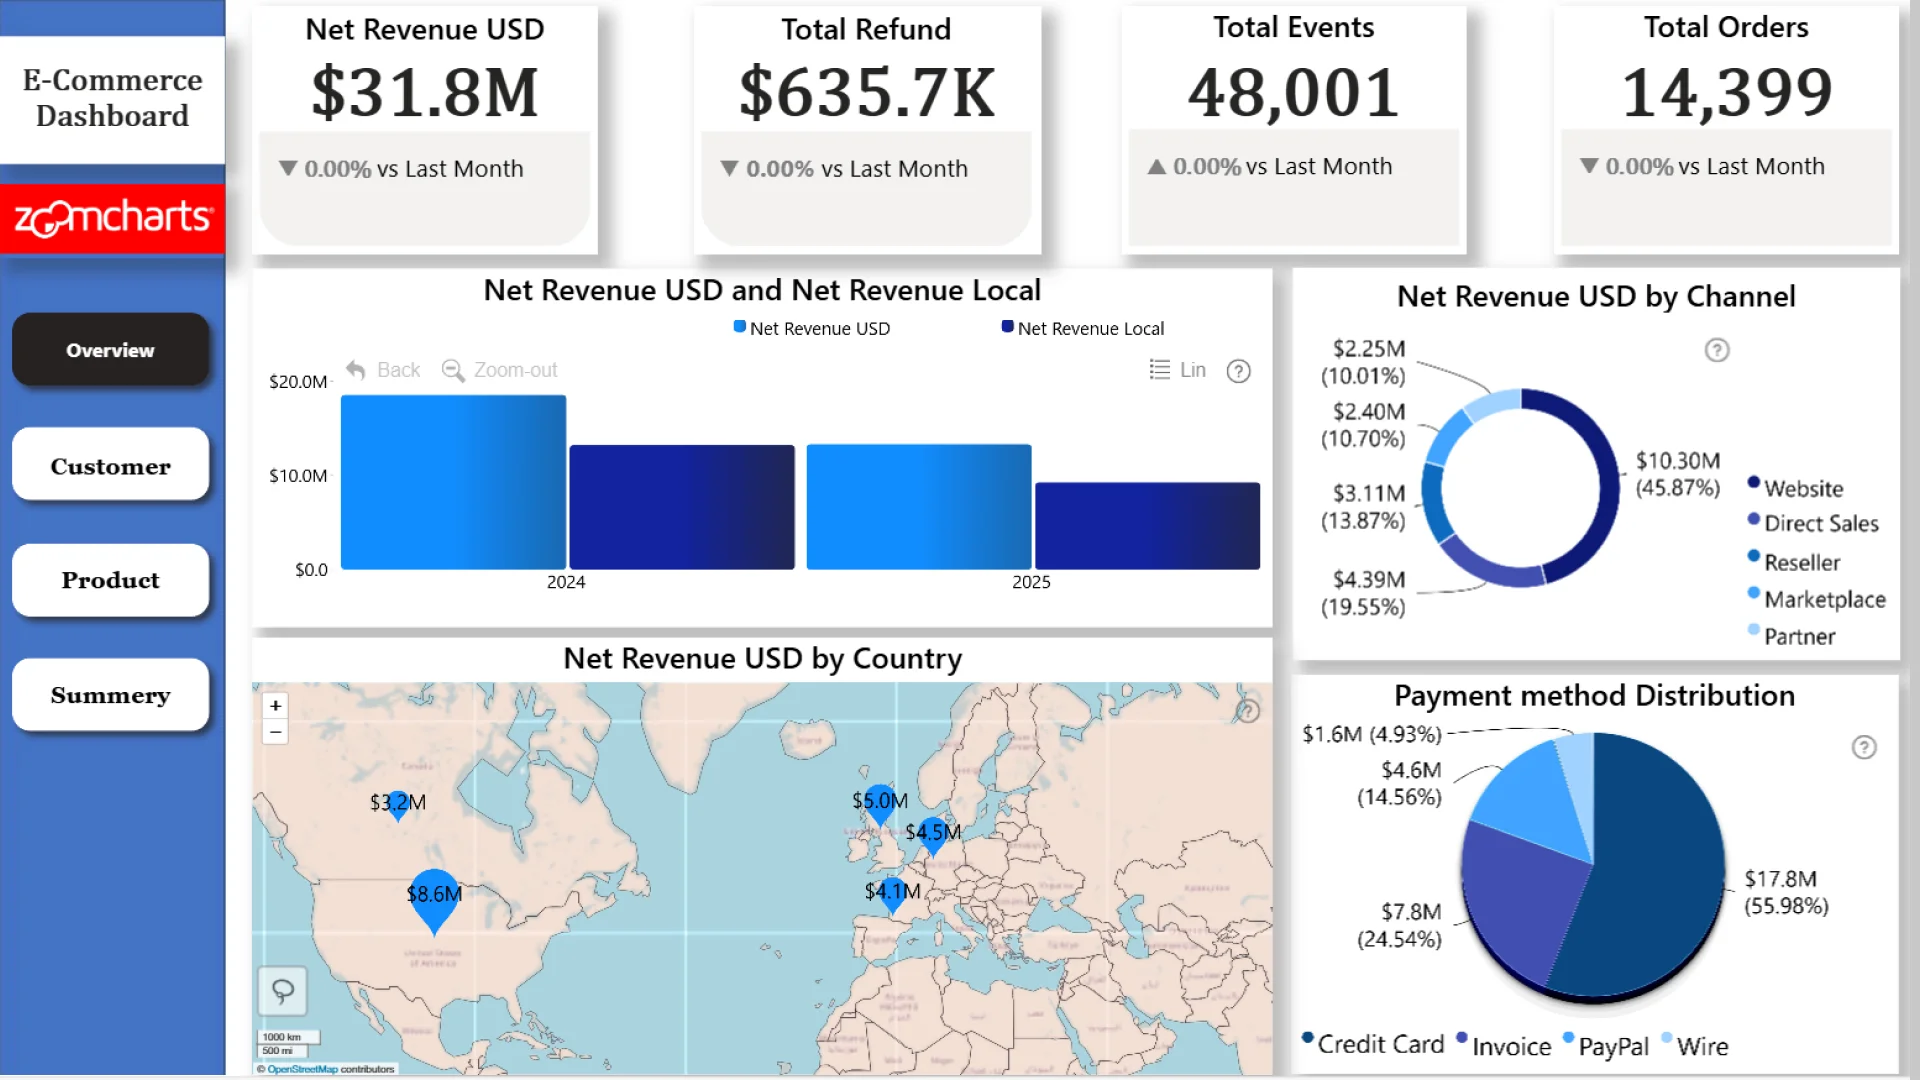Image resolution: width=1920 pixels, height=1080 pixels.
Task: Expand the 2025 Net Revenue Local bar
Action: pos(1147,526)
